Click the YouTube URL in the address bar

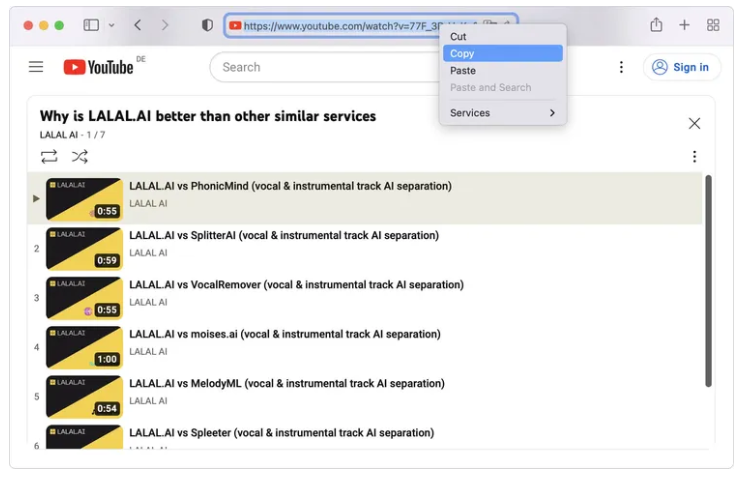click(343, 26)
